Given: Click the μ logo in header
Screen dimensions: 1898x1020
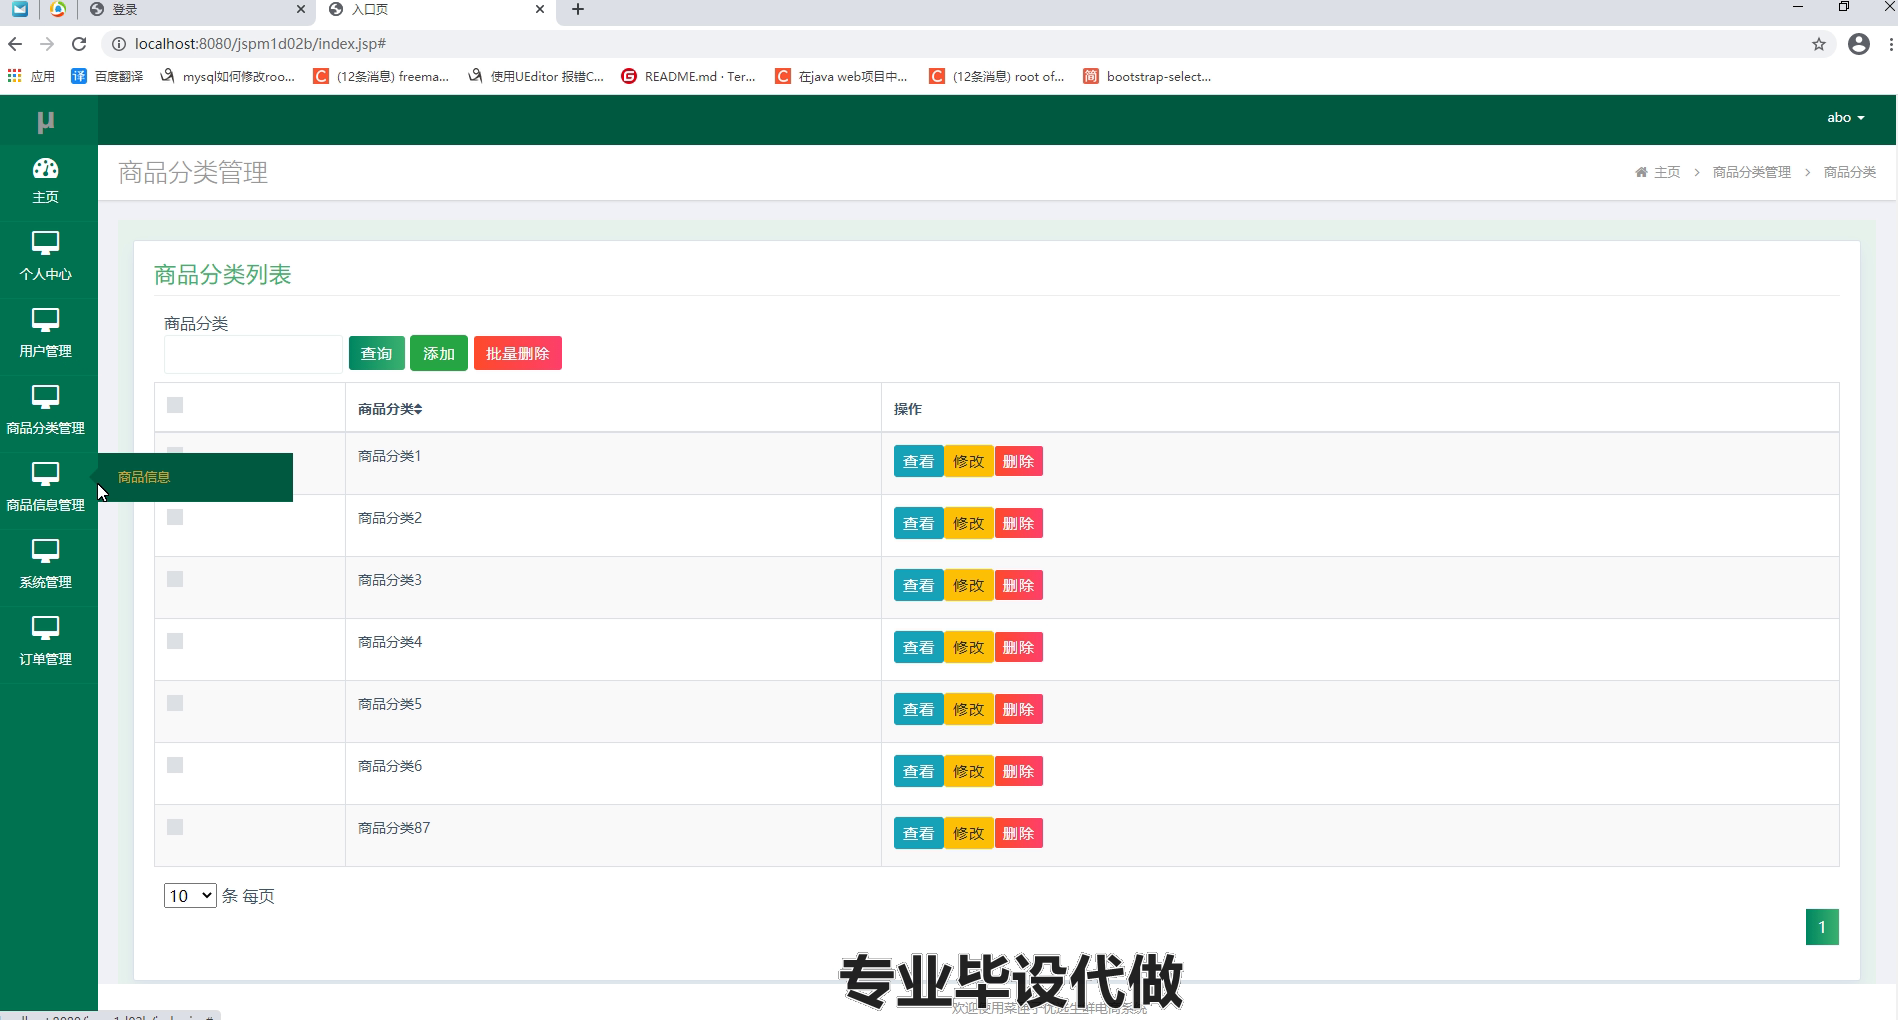Looking at the screenshot, I should (45, 121).
